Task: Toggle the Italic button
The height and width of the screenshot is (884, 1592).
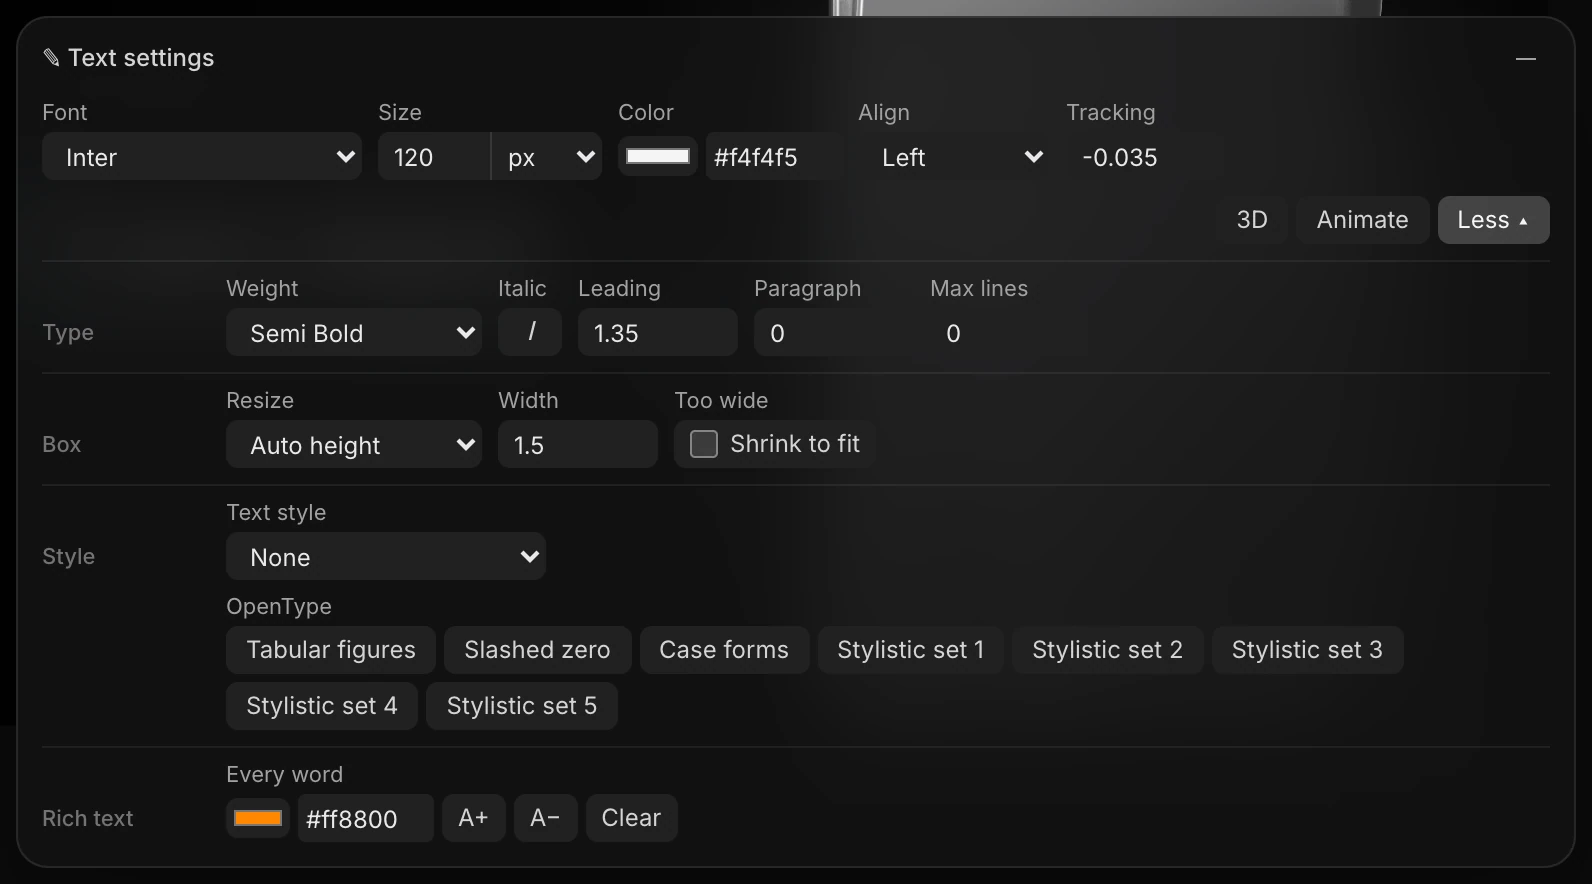Action: point(530,332)
